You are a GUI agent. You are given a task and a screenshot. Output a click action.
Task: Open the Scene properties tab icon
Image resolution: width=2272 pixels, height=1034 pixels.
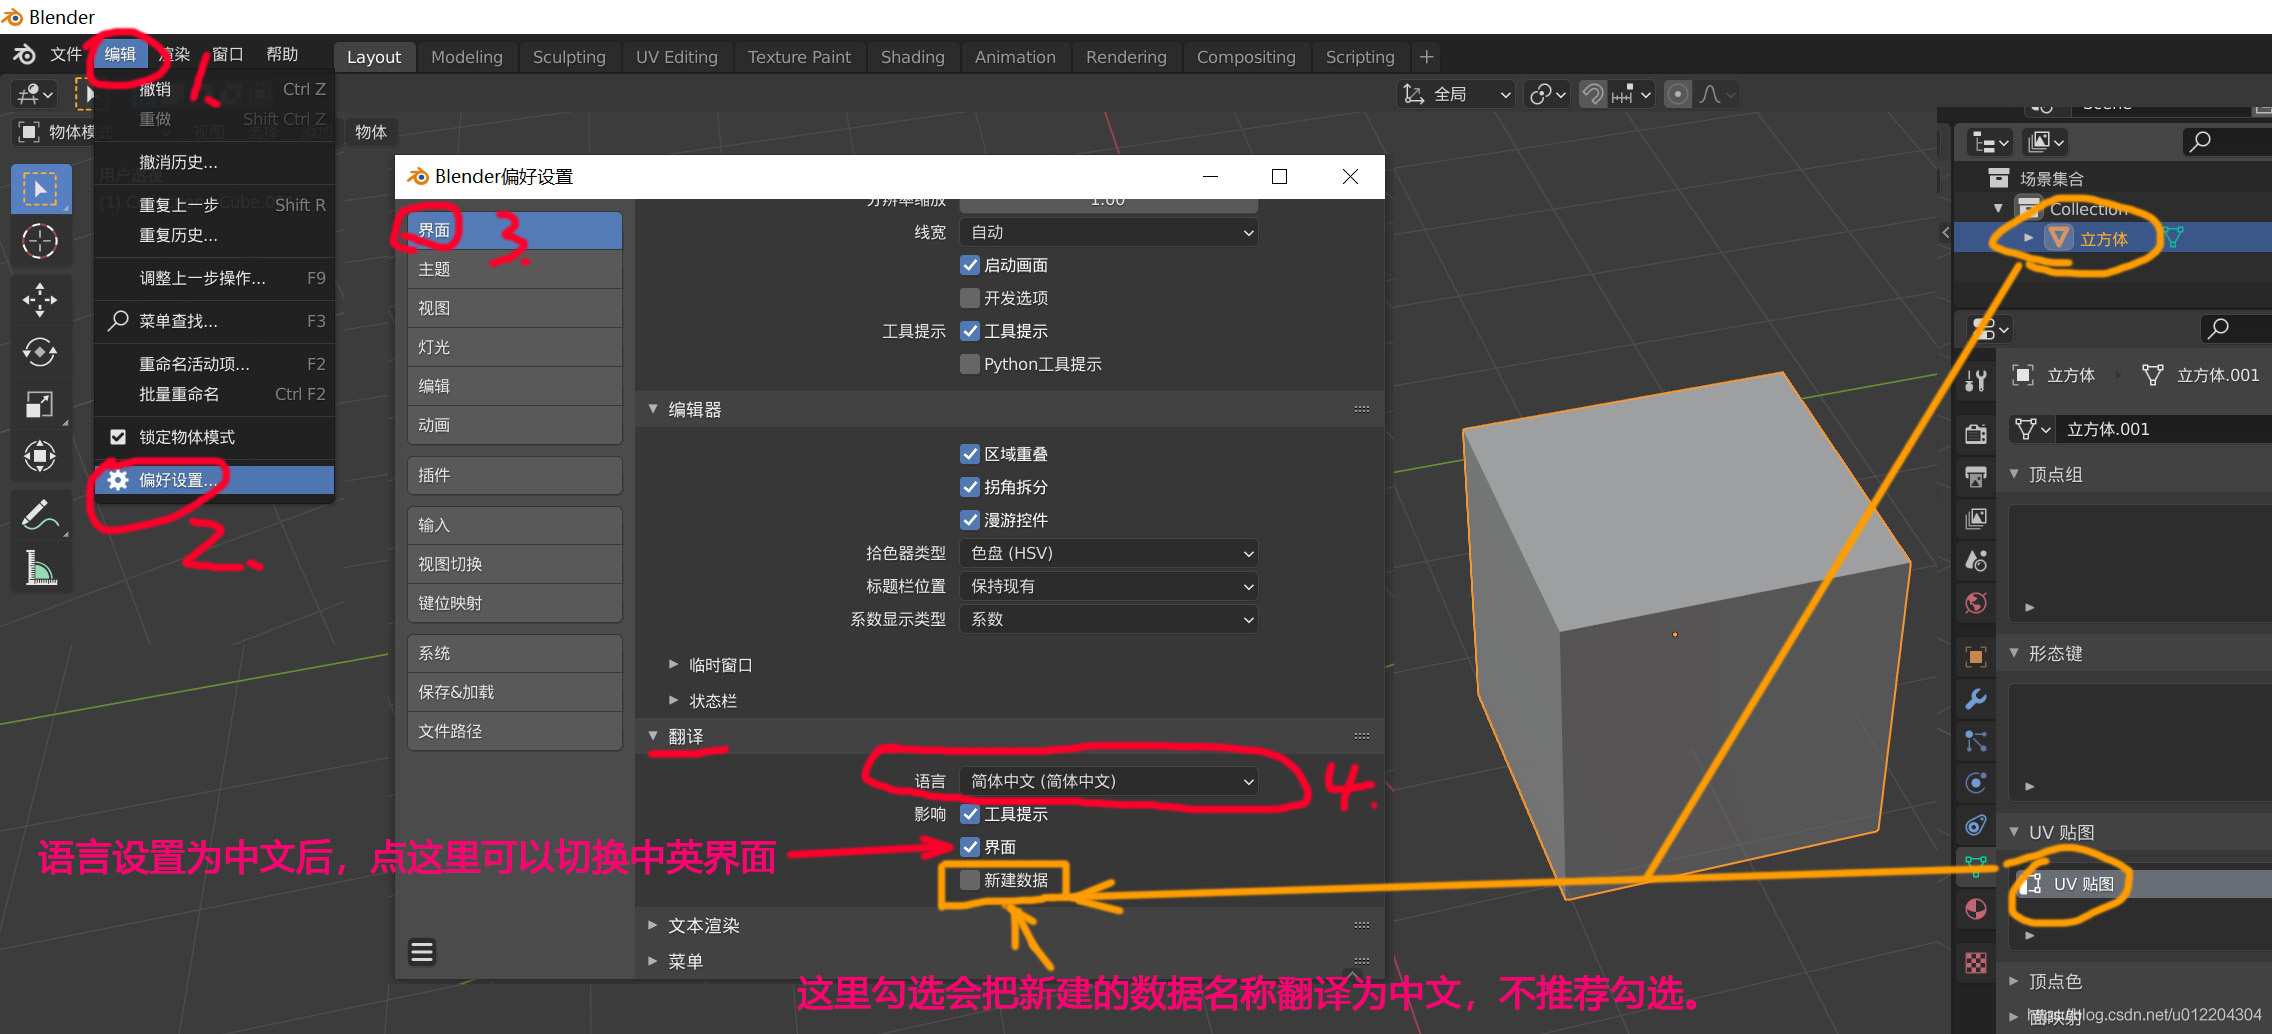[x=1976, y=560]
